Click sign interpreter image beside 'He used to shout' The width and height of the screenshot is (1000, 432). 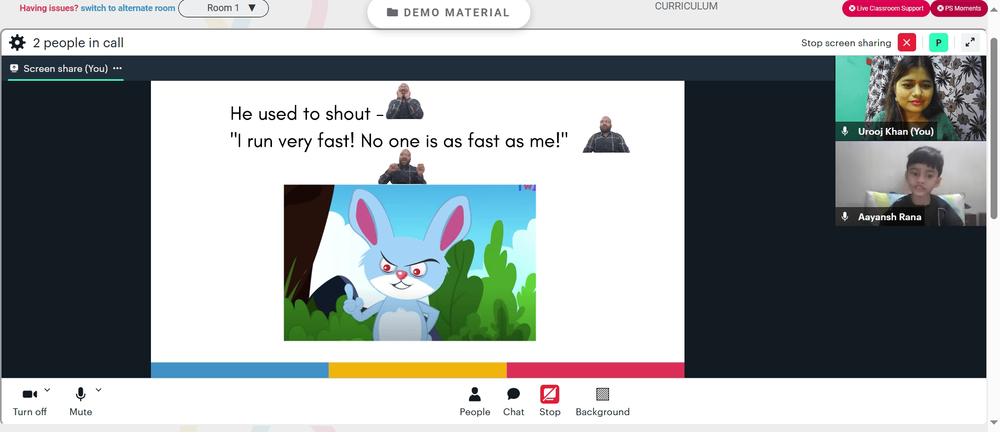tap(404, 101)
